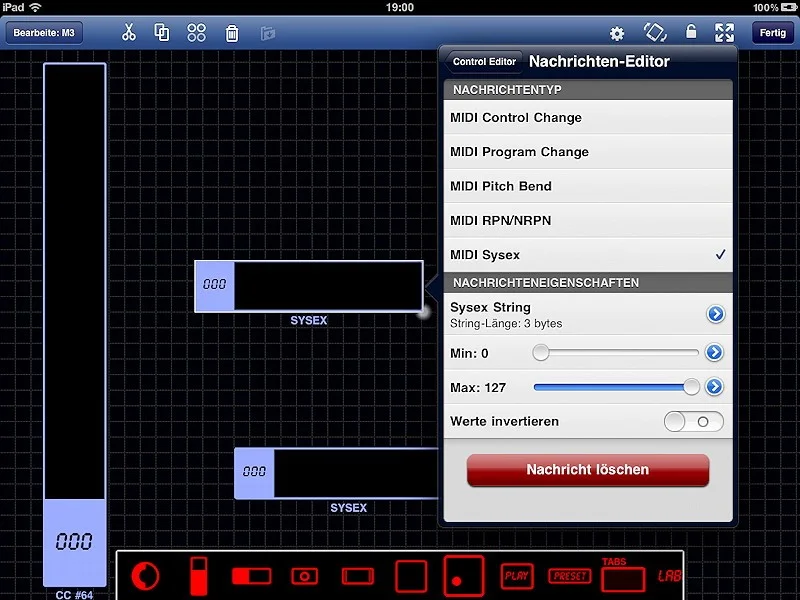Click the CC #64 label

(x=74, y=594)
